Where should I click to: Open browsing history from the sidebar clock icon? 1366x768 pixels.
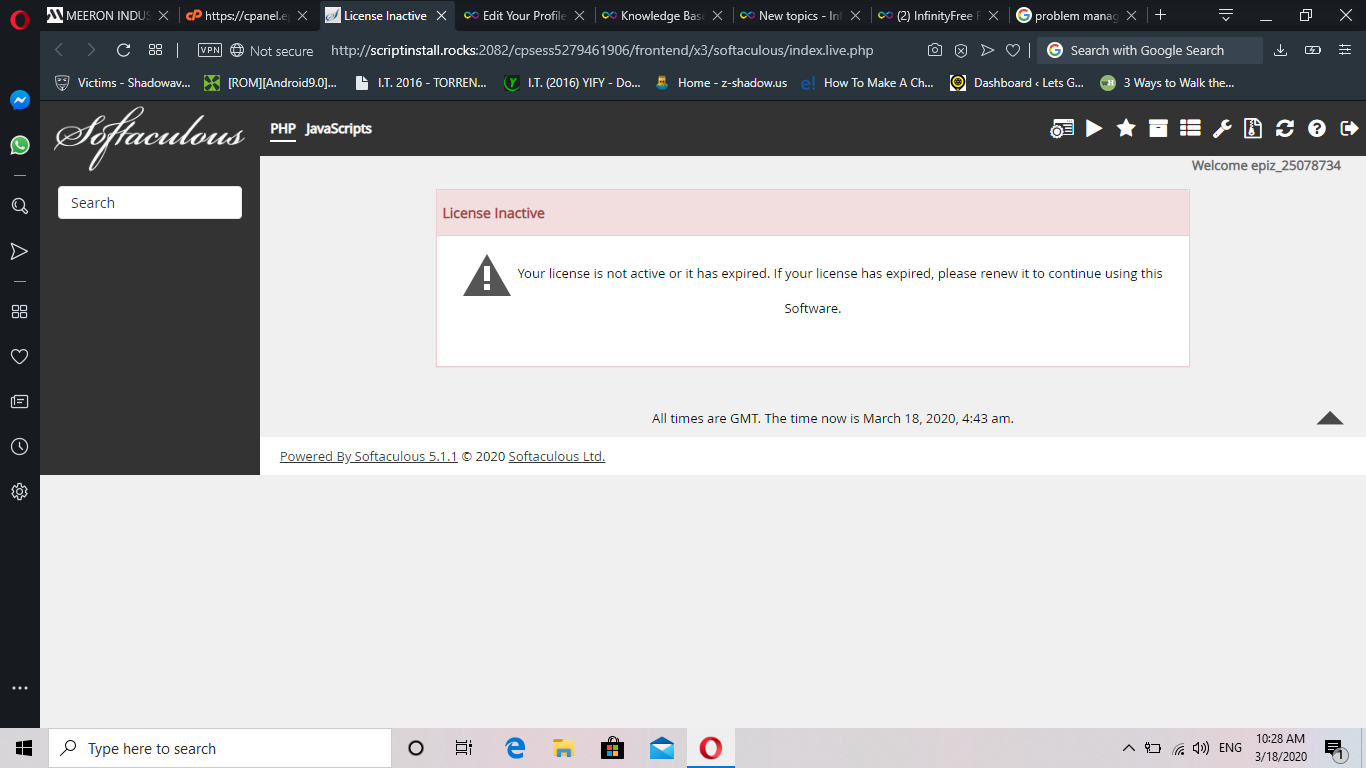click(x=19, y=446)
